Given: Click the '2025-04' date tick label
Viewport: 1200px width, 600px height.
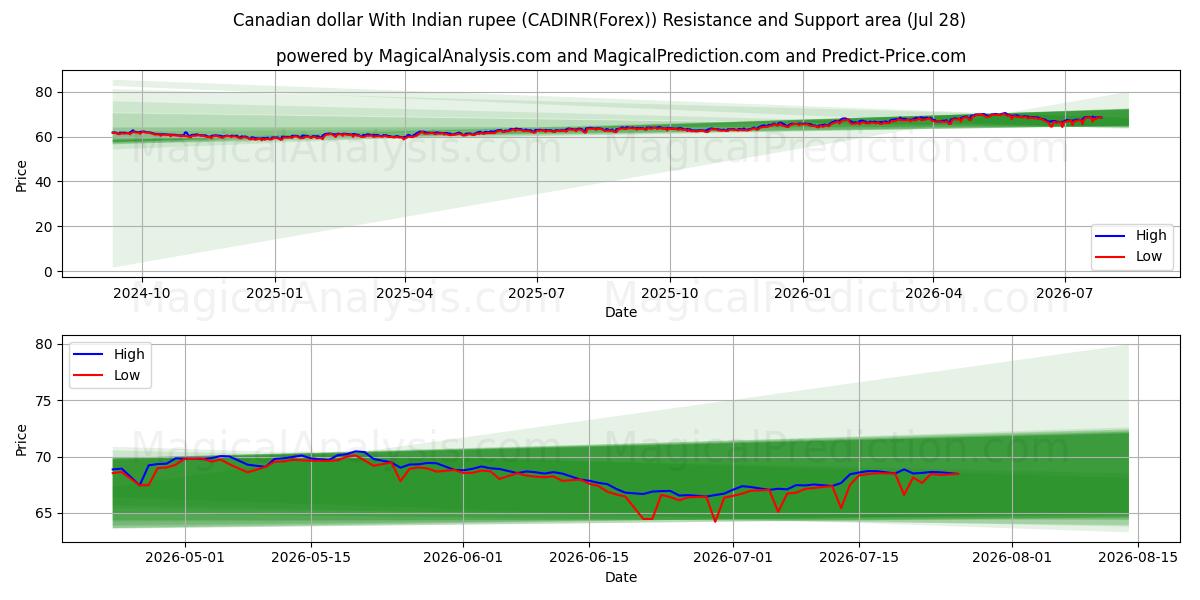Looking at the screenshot, I should coord(404,293).
